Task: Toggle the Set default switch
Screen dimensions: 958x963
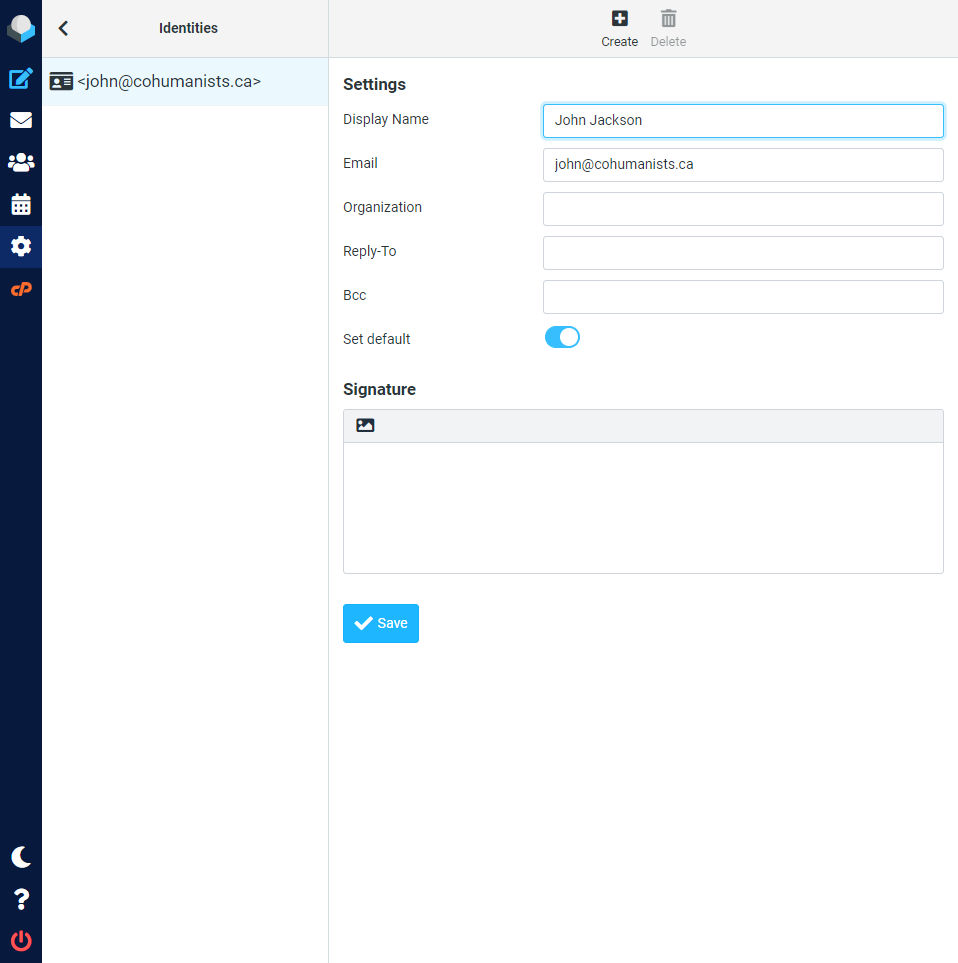Action: (562, 337)
